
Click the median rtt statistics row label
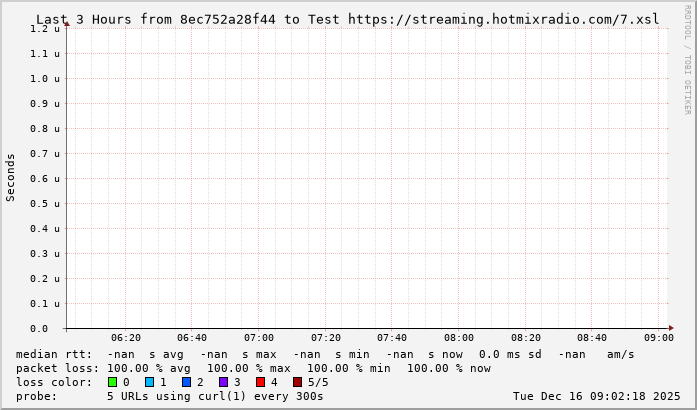pyautogui.click(x=54, y=354)
